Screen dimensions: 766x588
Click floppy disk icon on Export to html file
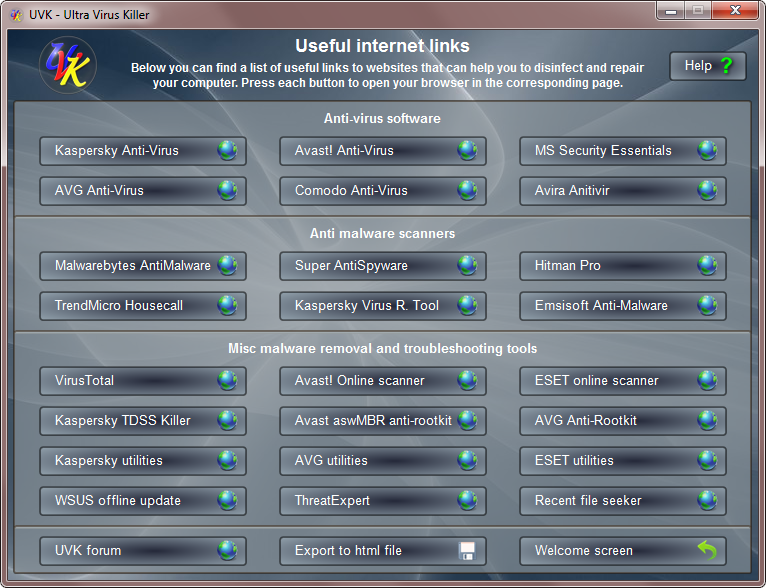(467, 551)
